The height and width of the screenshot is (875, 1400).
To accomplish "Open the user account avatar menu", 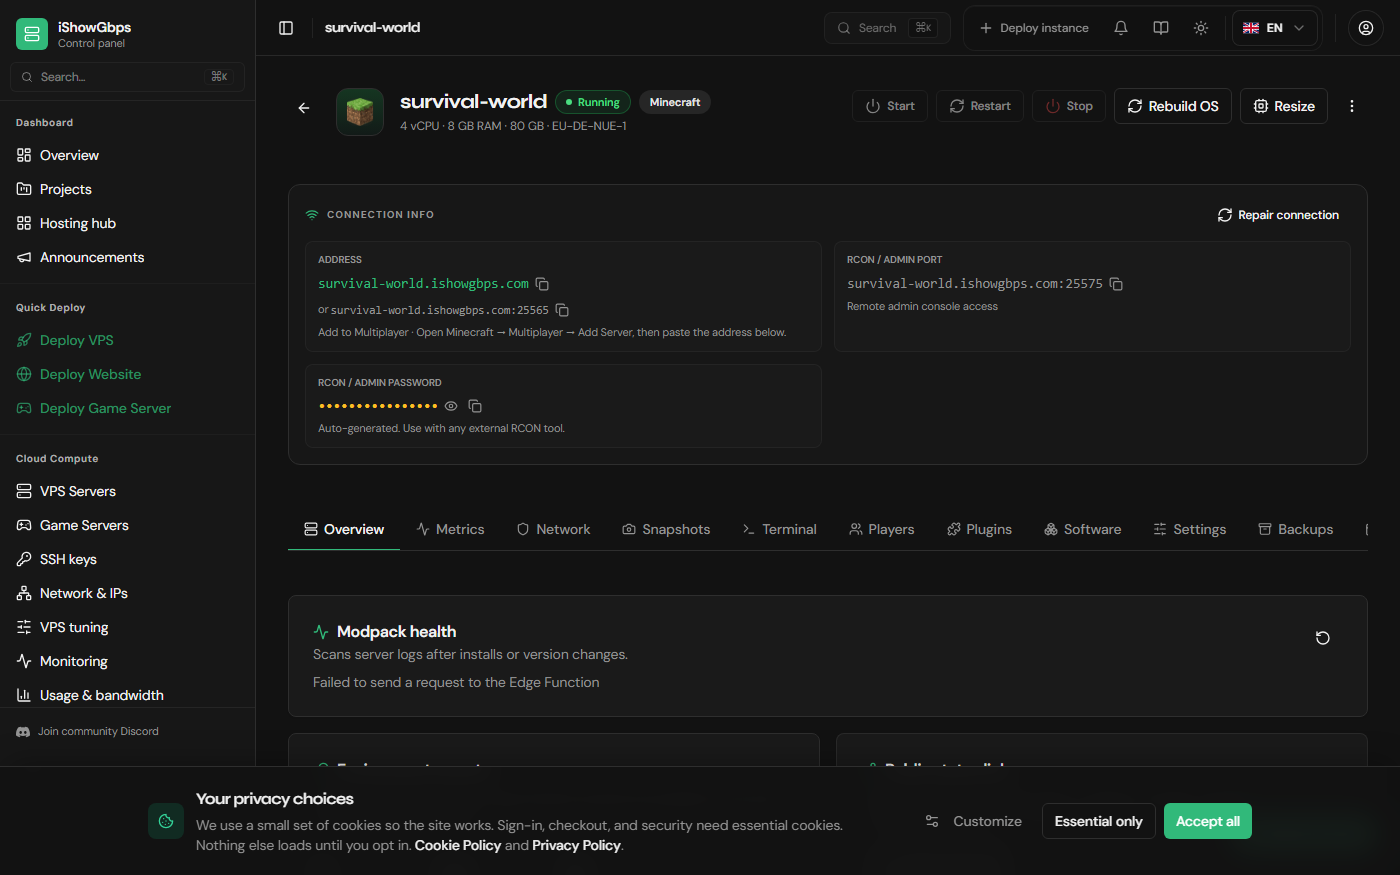I will coord(1366,28).
